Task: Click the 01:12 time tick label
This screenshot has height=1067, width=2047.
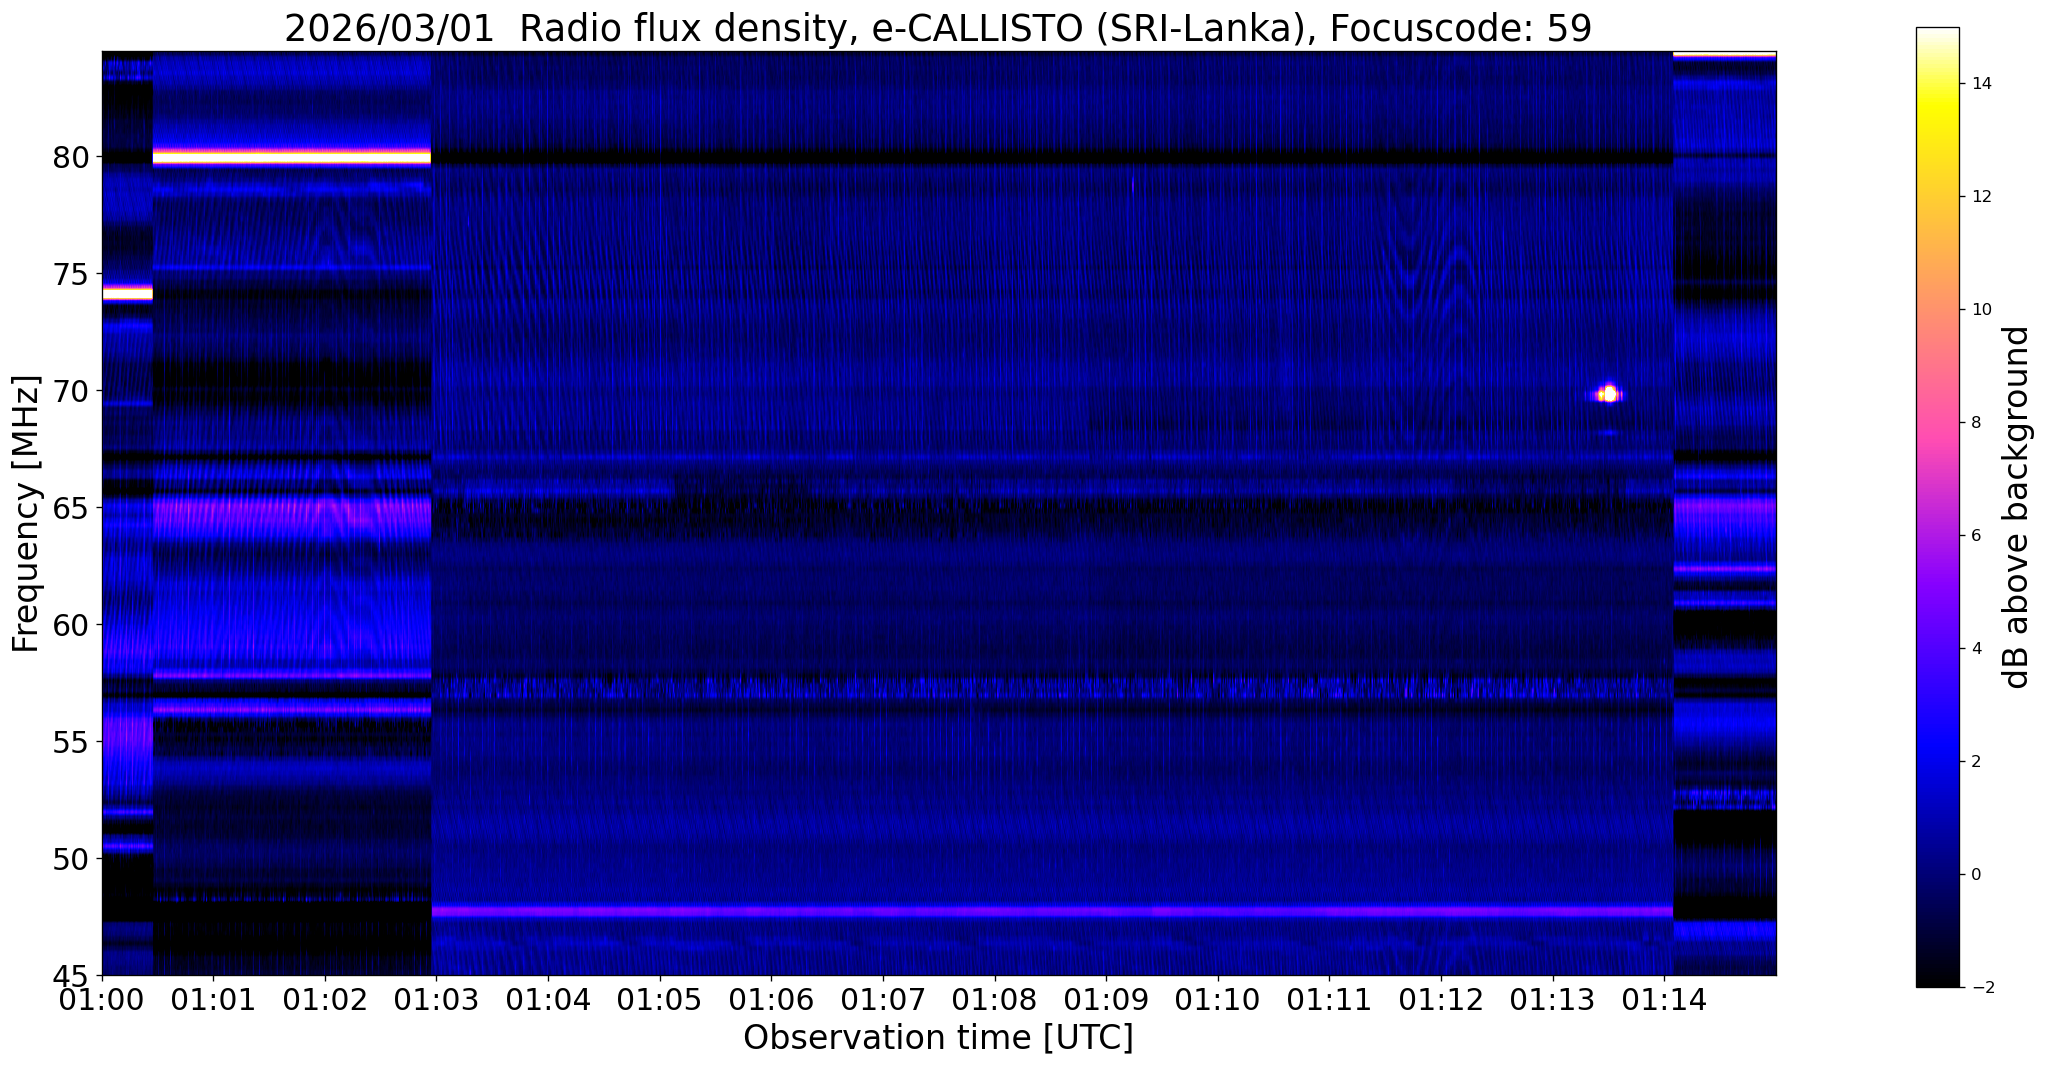Action: [1441, 999]
